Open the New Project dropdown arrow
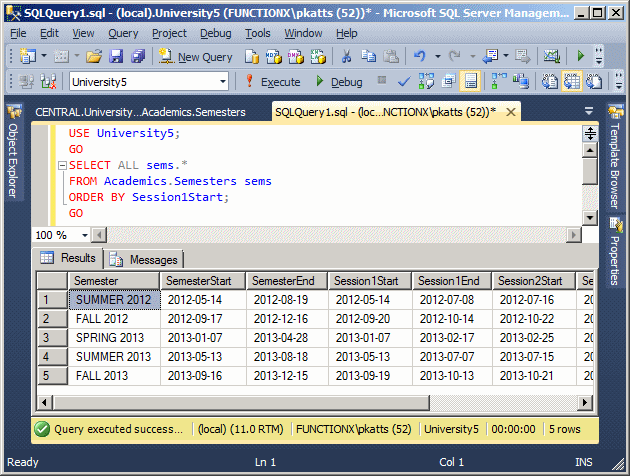The height and width of the screenshot is (476, 630). tap(44, 56)
